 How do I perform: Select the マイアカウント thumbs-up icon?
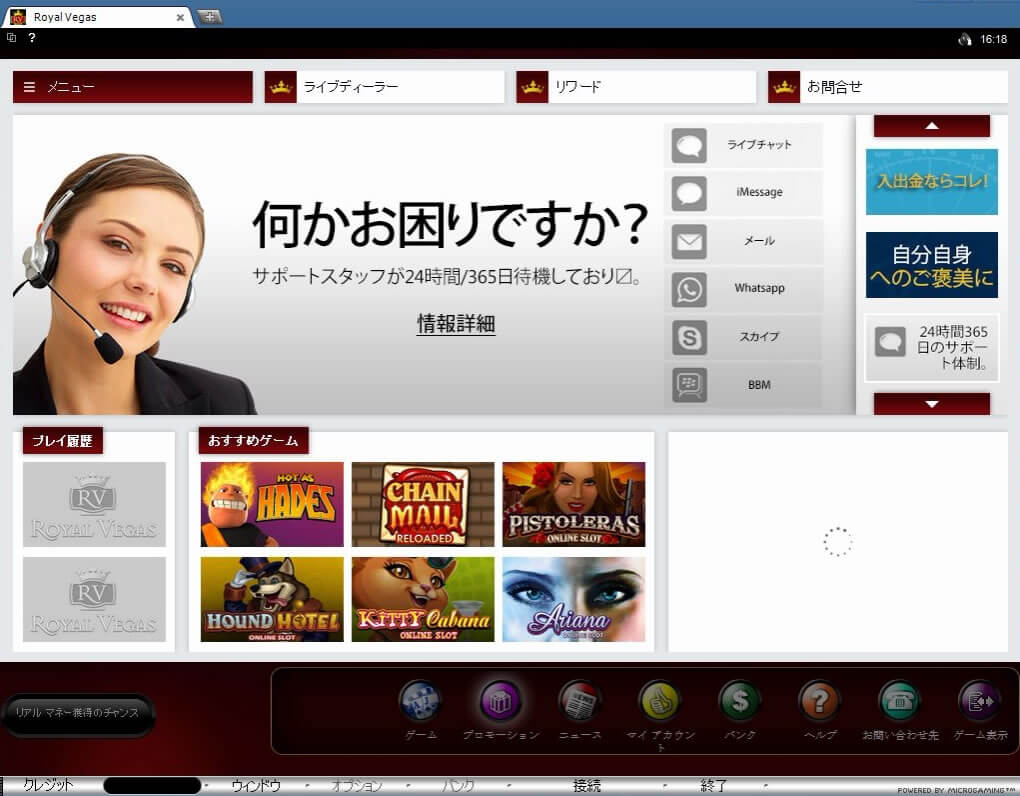click(660, 702)
